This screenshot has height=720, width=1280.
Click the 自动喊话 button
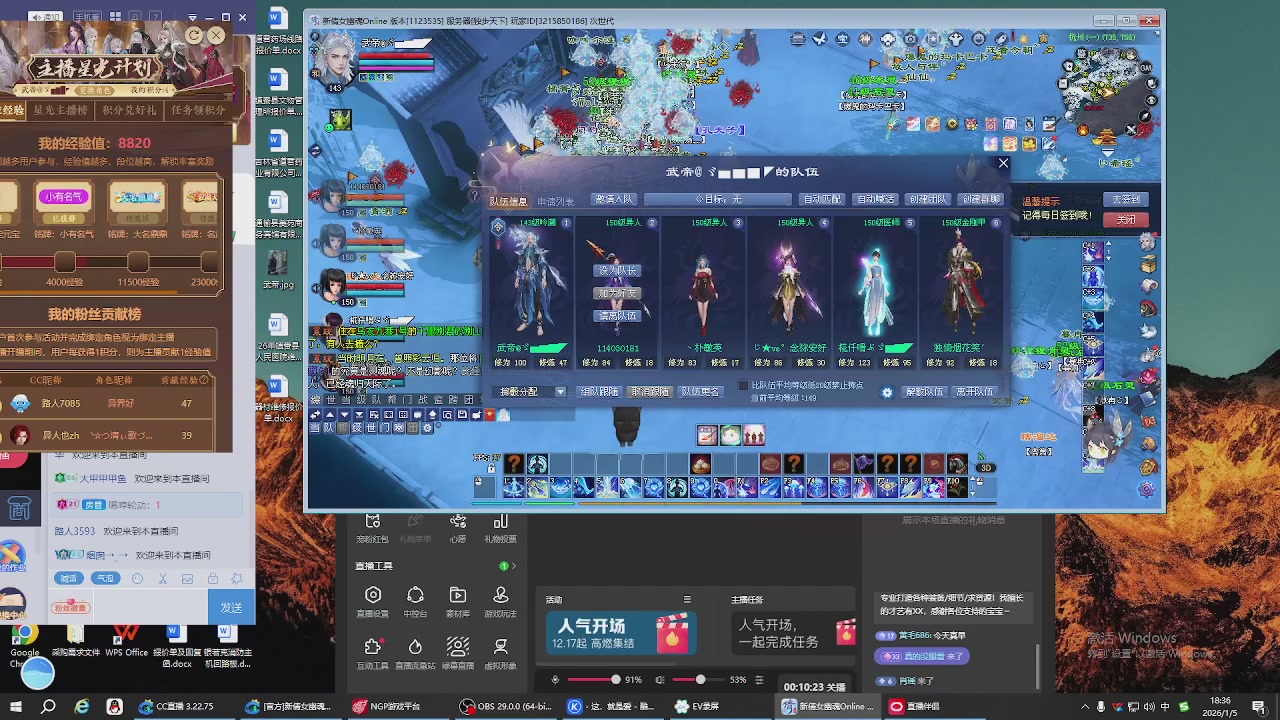875,200
